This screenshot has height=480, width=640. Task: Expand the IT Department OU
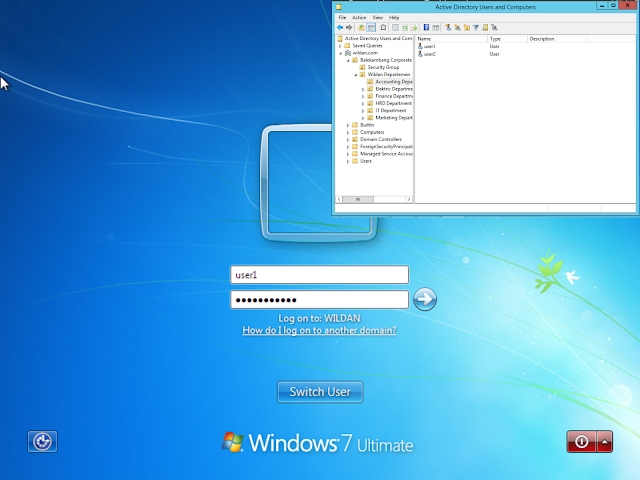click(363, 111)
